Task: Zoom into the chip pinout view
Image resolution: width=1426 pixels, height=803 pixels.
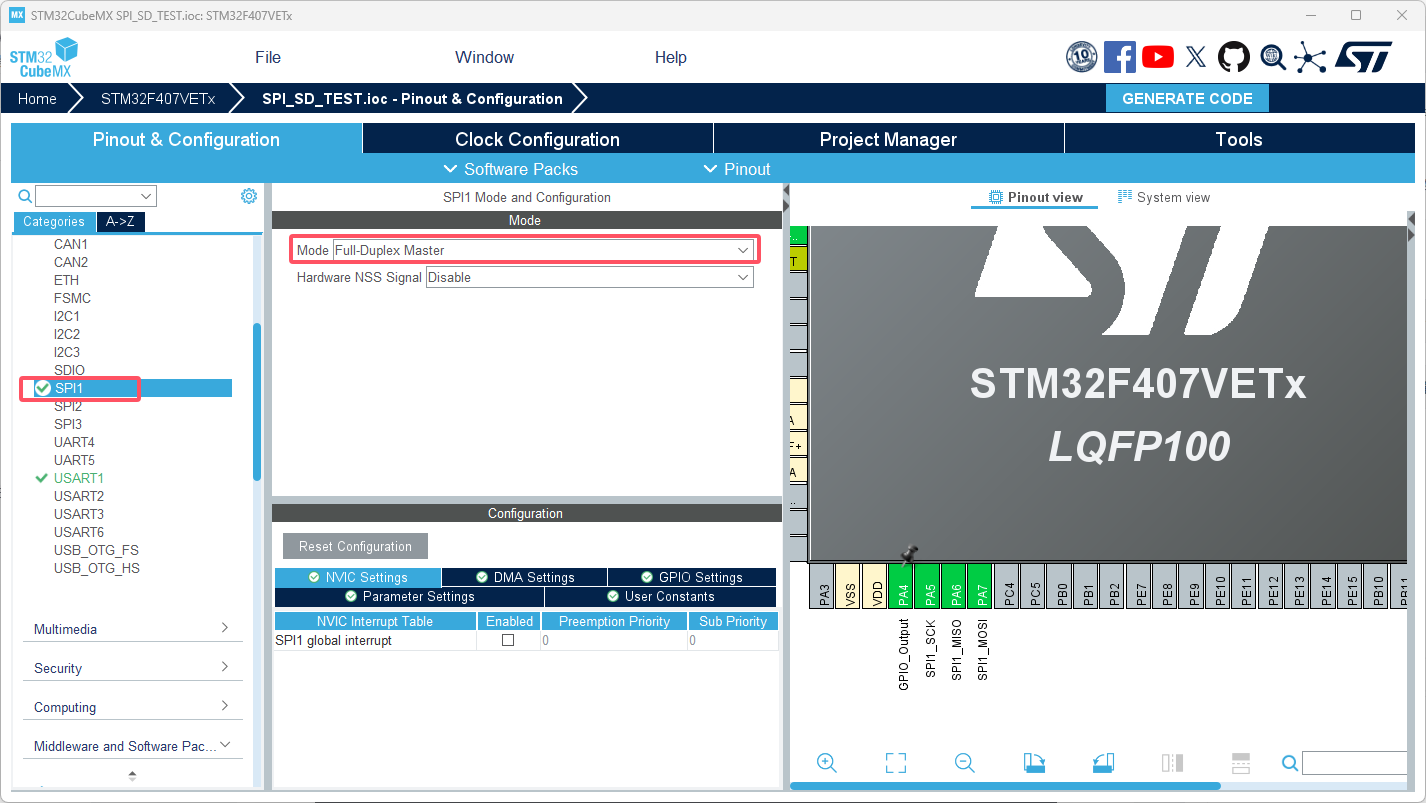Action: point(827,762)
